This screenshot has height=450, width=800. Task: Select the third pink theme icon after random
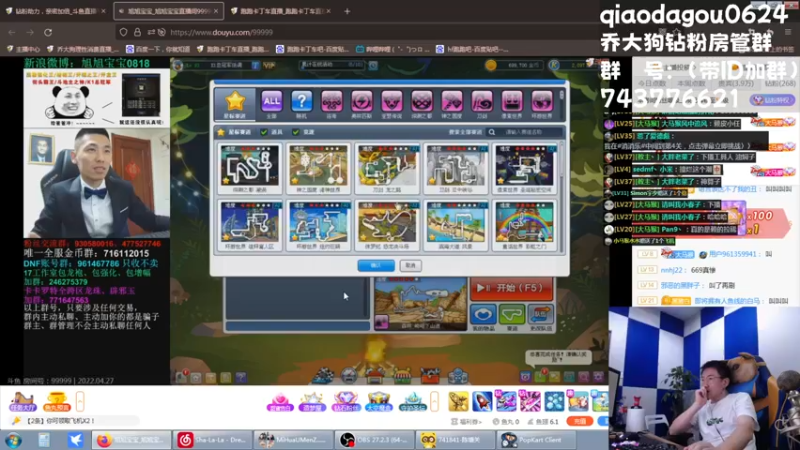click(392, 102)
